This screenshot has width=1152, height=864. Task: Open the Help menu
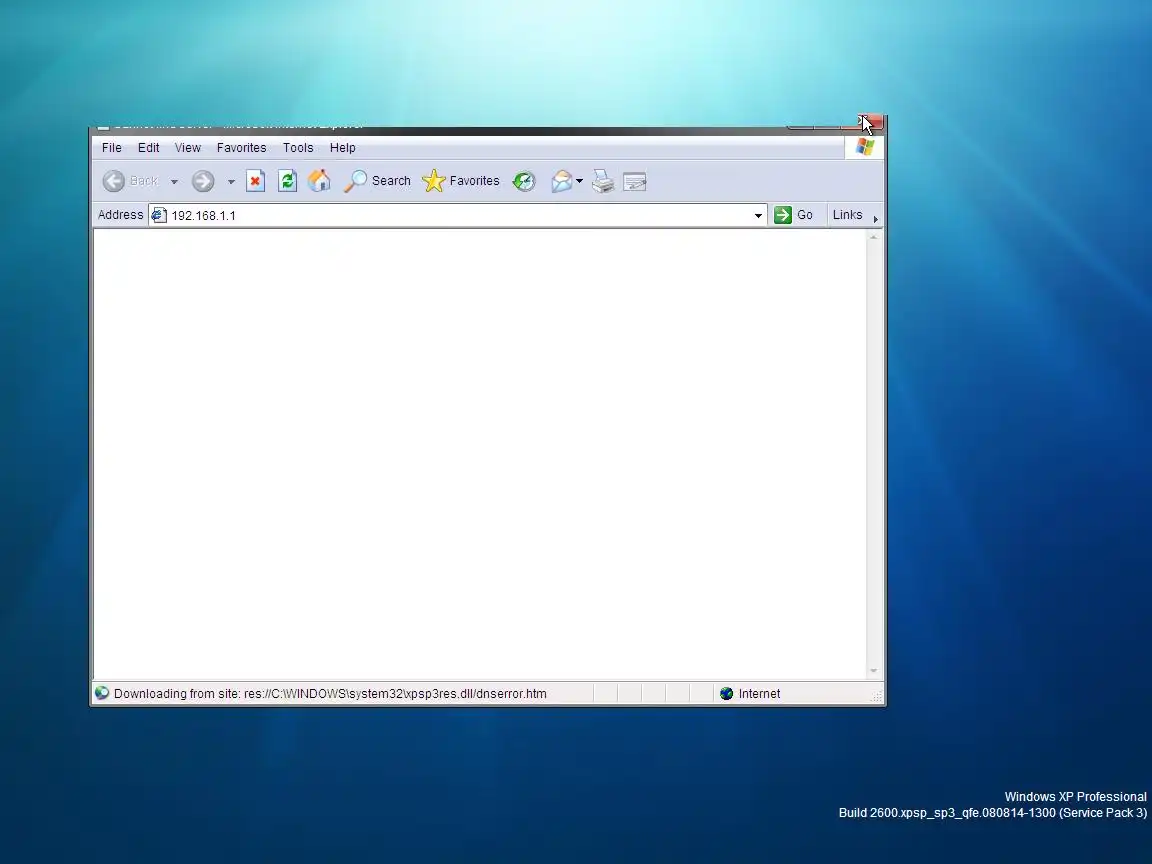[342, 148]
